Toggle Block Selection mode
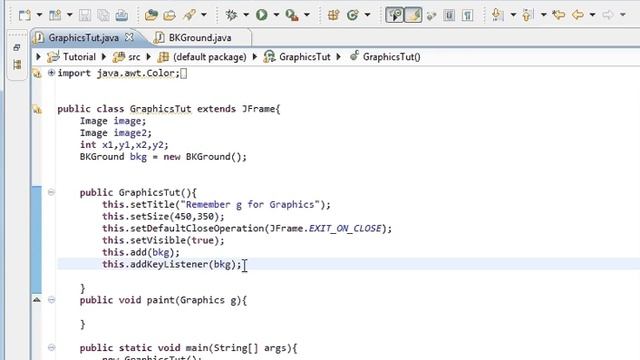The width and height of the screenshot is (640, 360). coord(449,16)
